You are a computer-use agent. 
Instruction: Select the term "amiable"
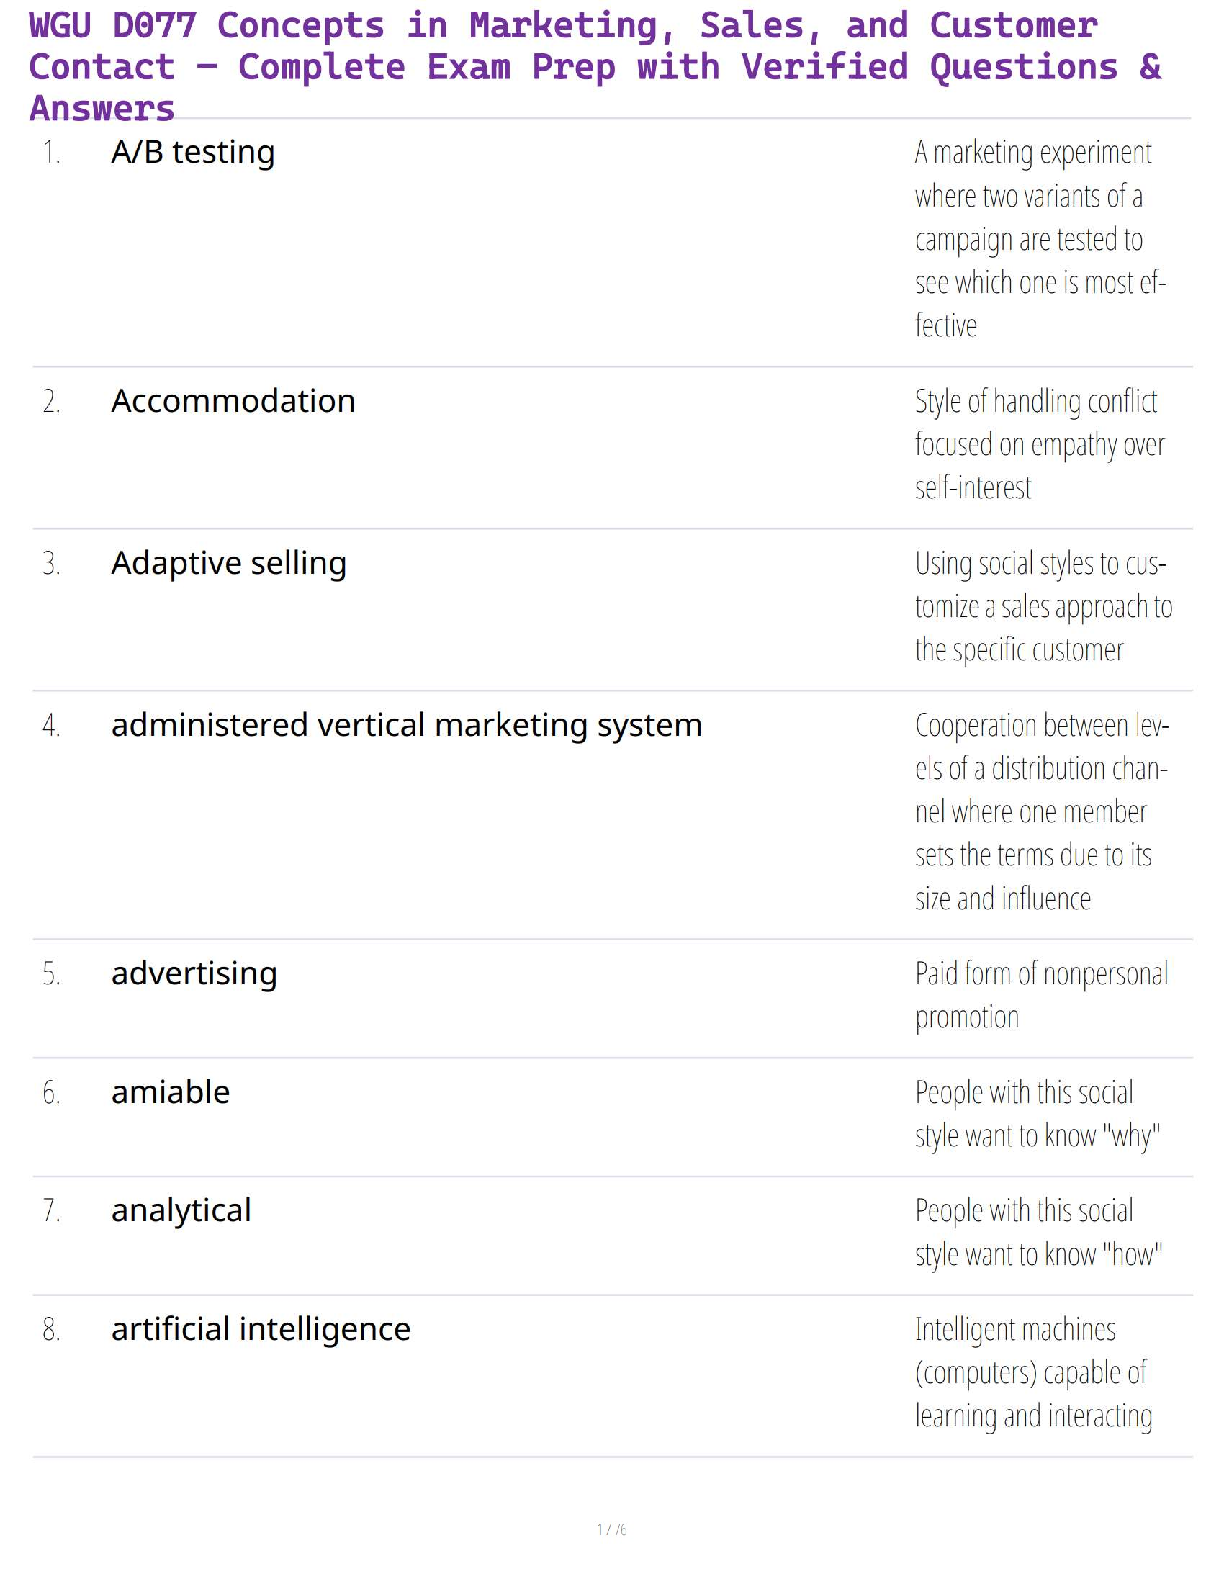click(x=170, y=1092)
